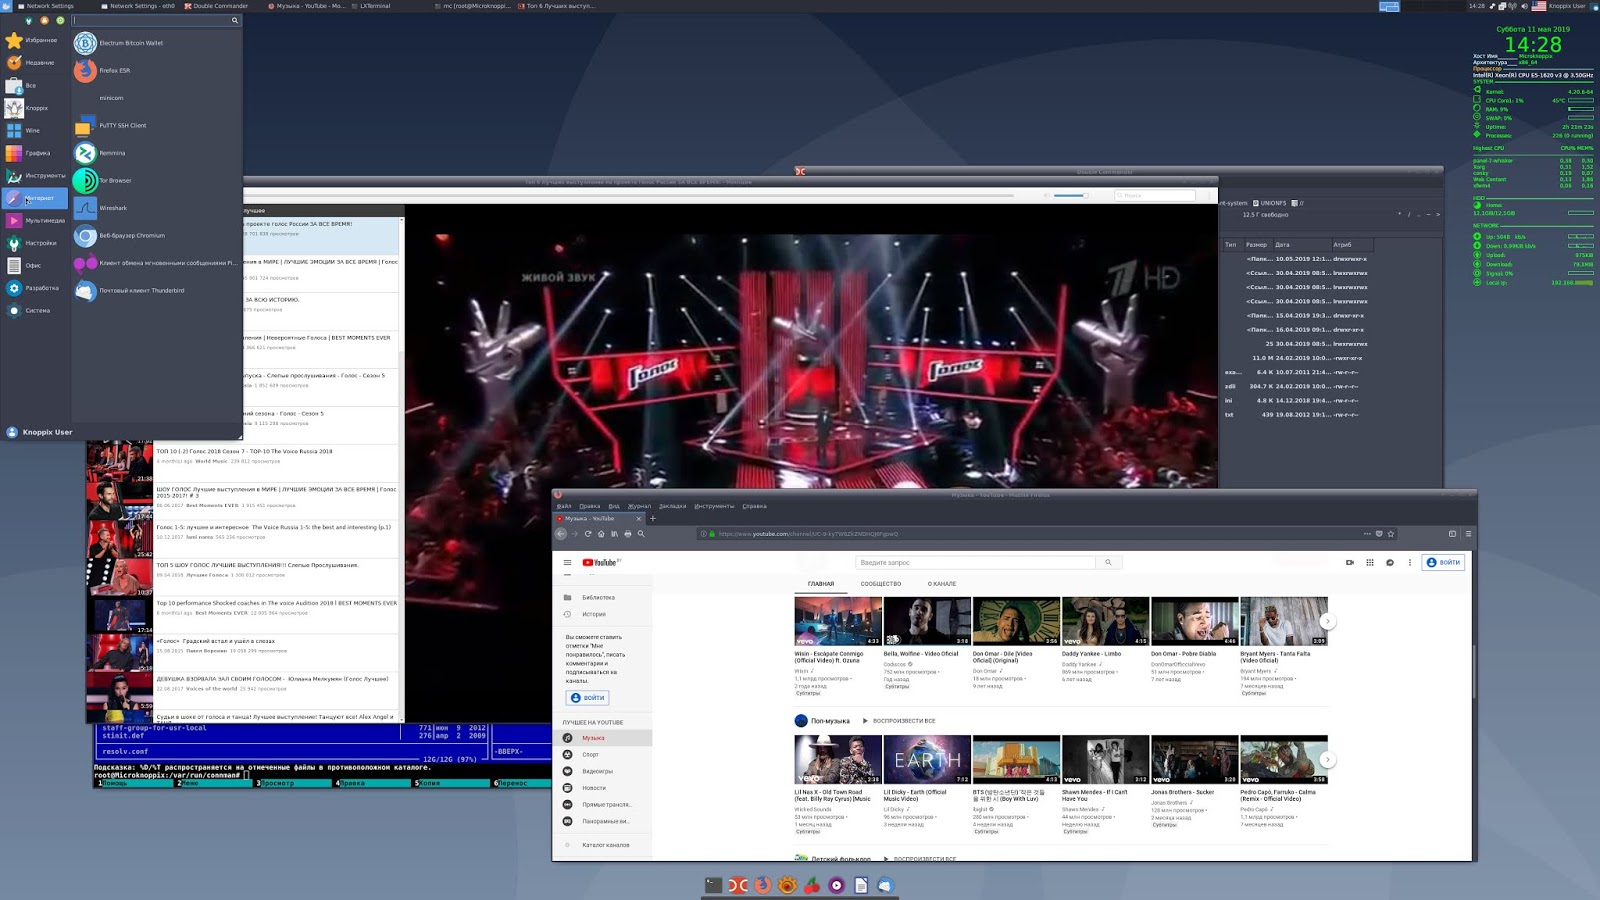
Task: Launch Remmina remote desktop client
Action: click(x=155, y=153)
